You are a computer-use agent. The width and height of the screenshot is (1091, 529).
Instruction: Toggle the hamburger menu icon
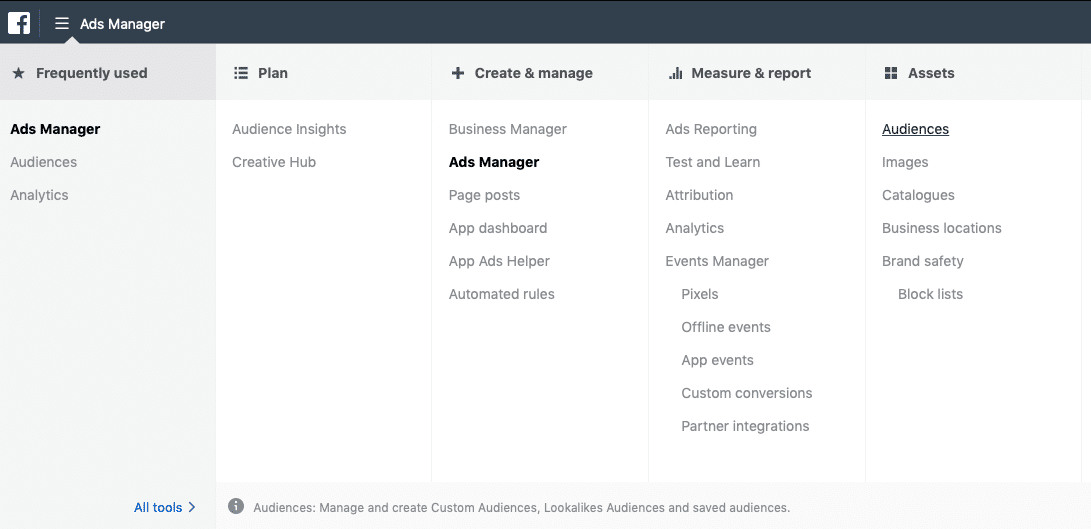[62, 24]
